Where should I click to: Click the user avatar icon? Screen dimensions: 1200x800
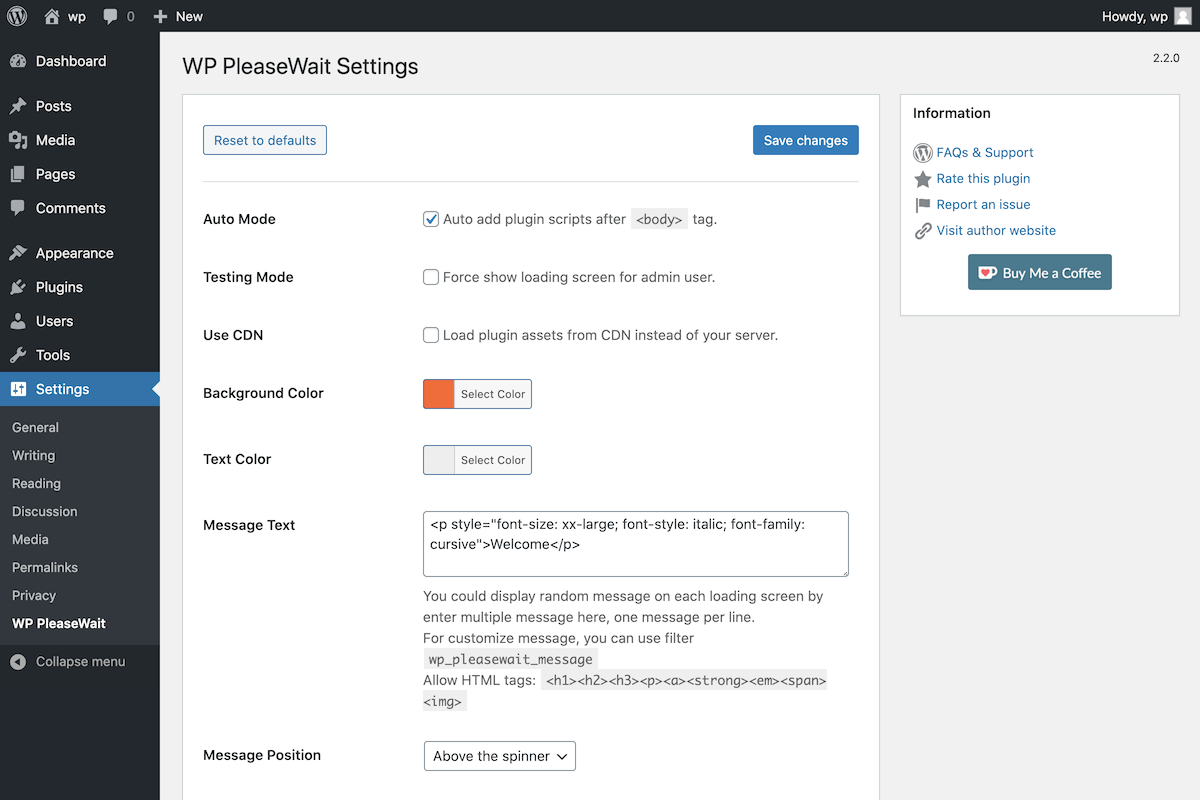coord(1183,16)
